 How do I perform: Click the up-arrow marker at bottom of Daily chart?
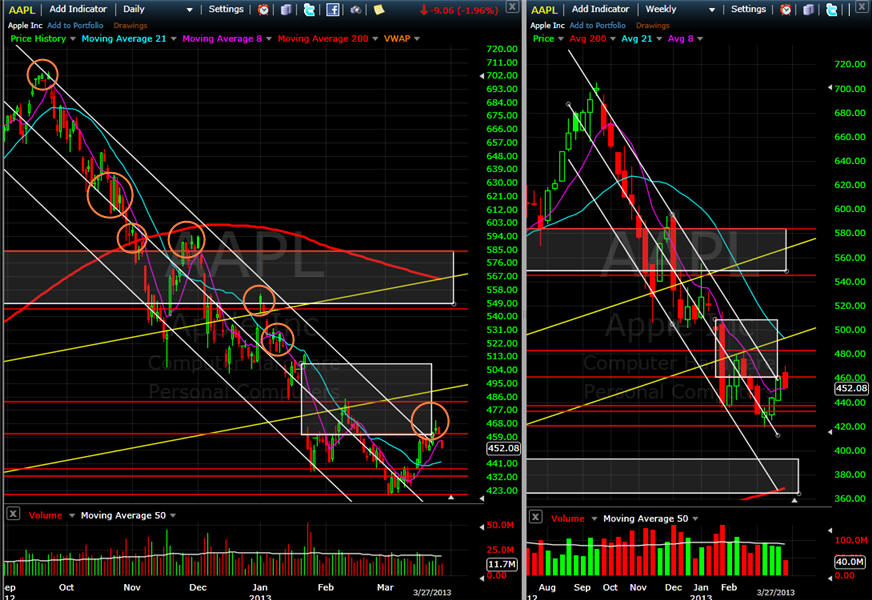(x=451, y=497)
